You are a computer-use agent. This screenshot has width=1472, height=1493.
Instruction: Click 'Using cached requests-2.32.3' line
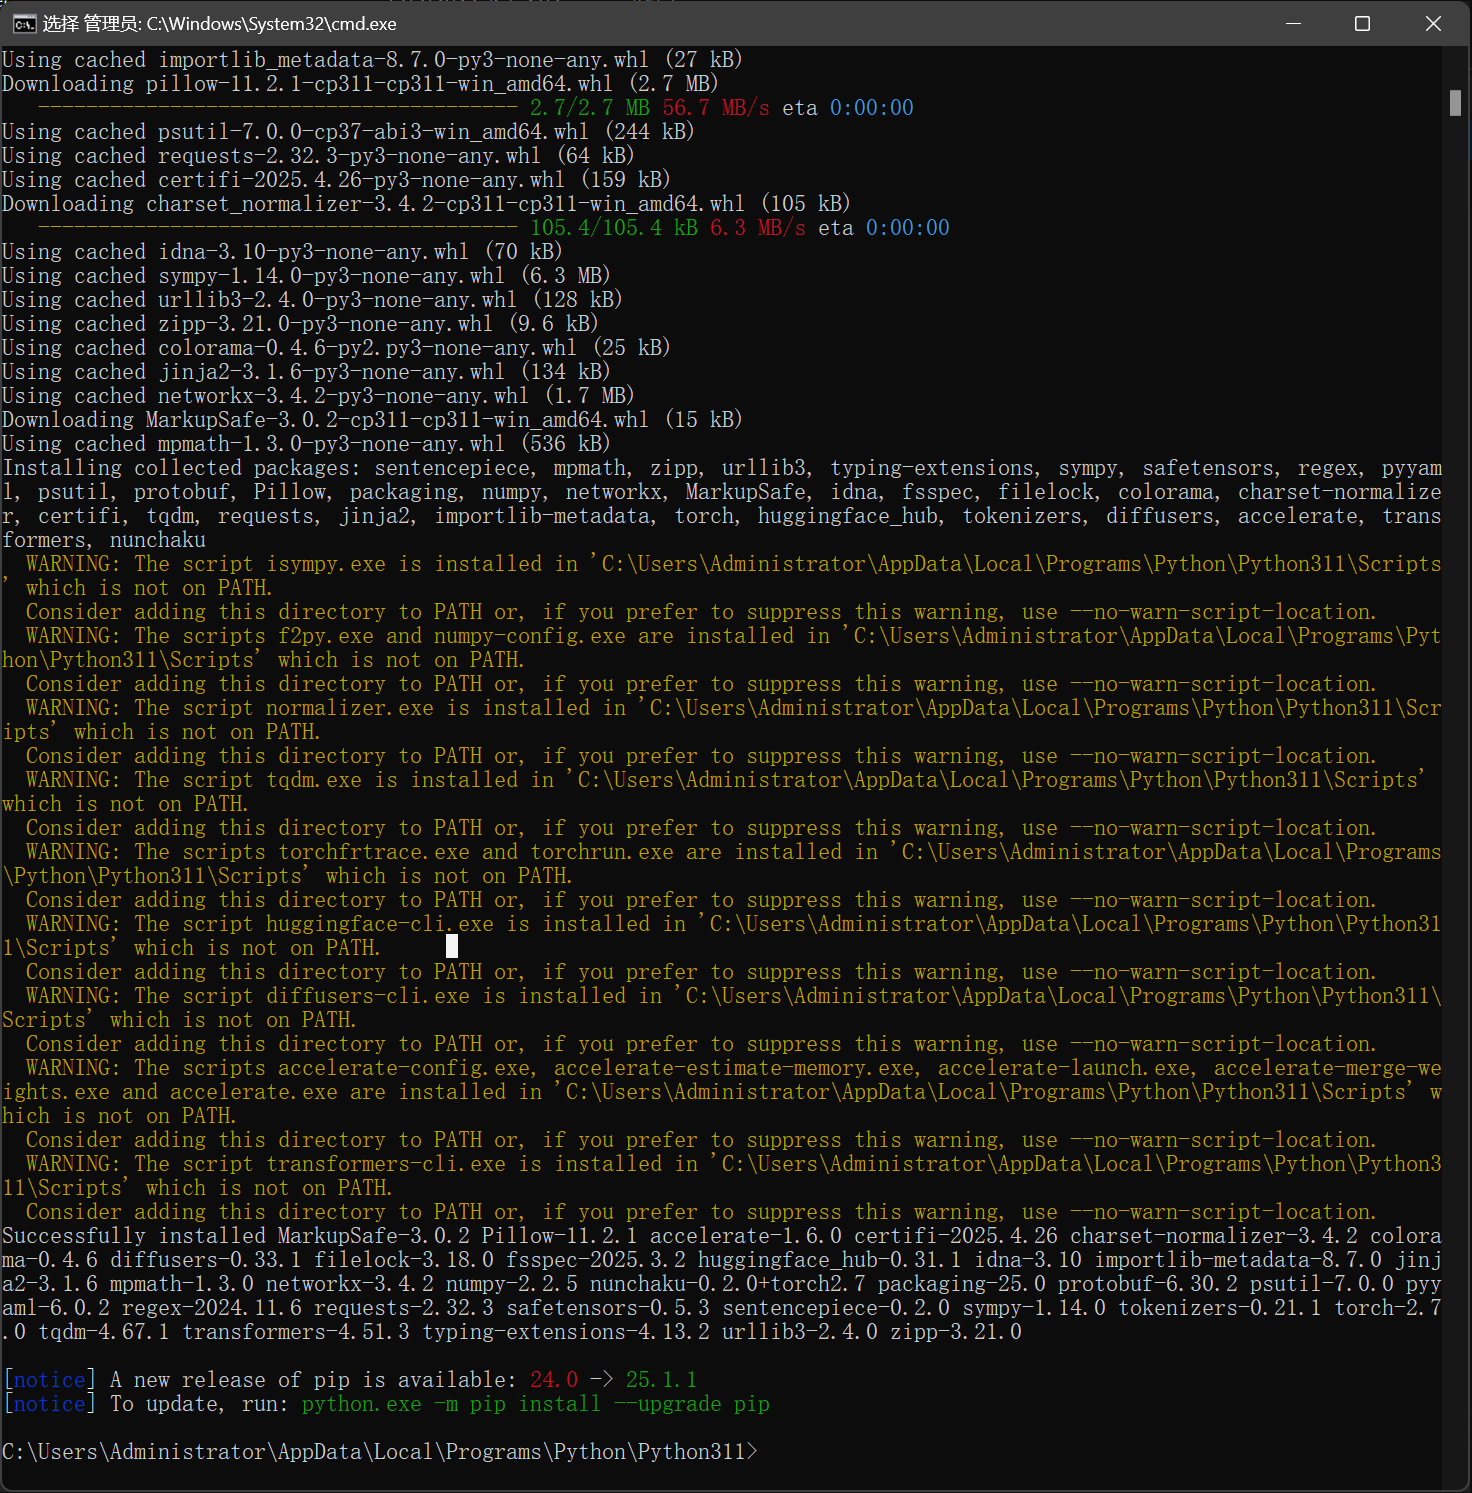318,156
